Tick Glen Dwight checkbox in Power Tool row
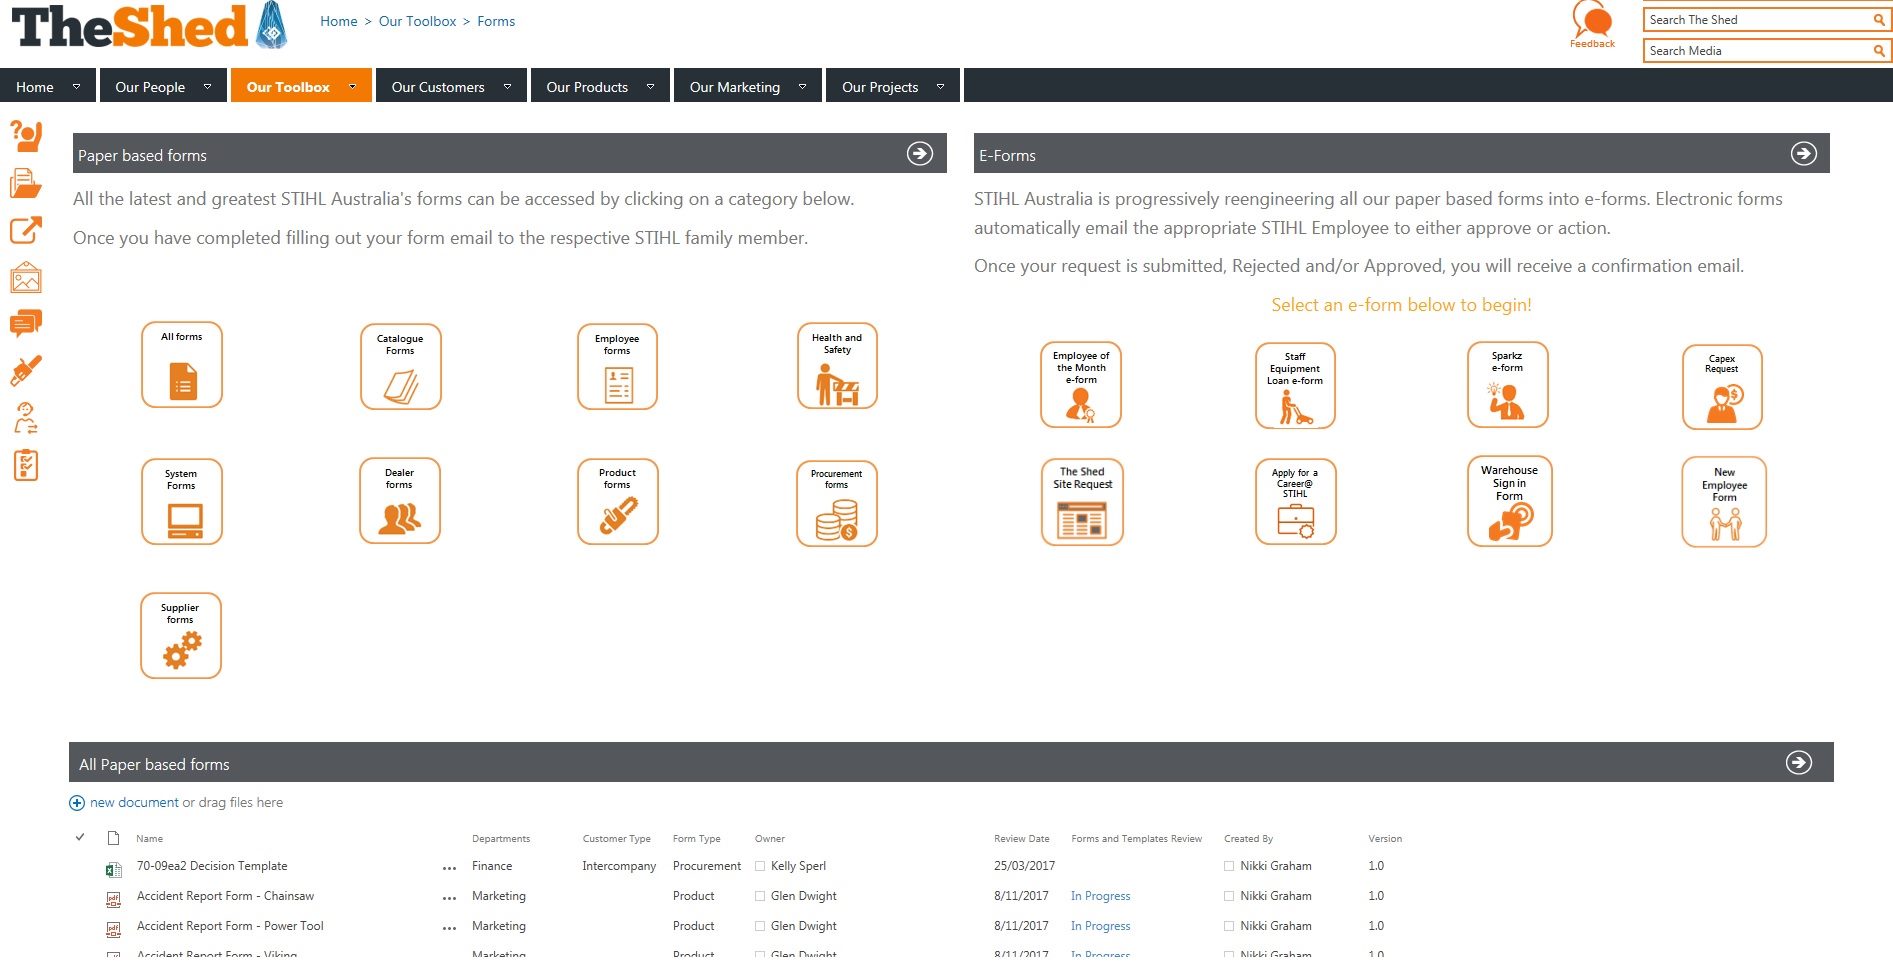This screenshot has width=1893, height=974. pos(760,926)
